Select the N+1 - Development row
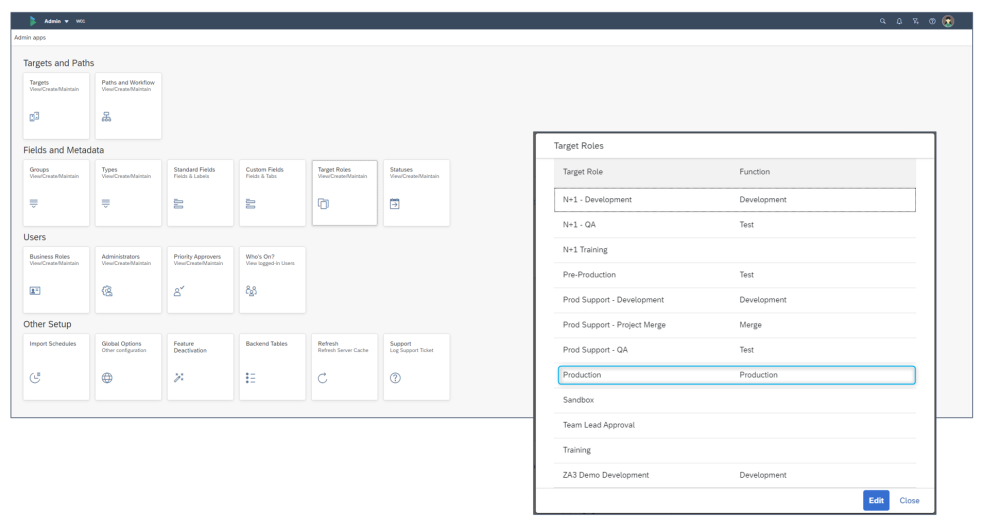1000x530 pixels. 736,200
